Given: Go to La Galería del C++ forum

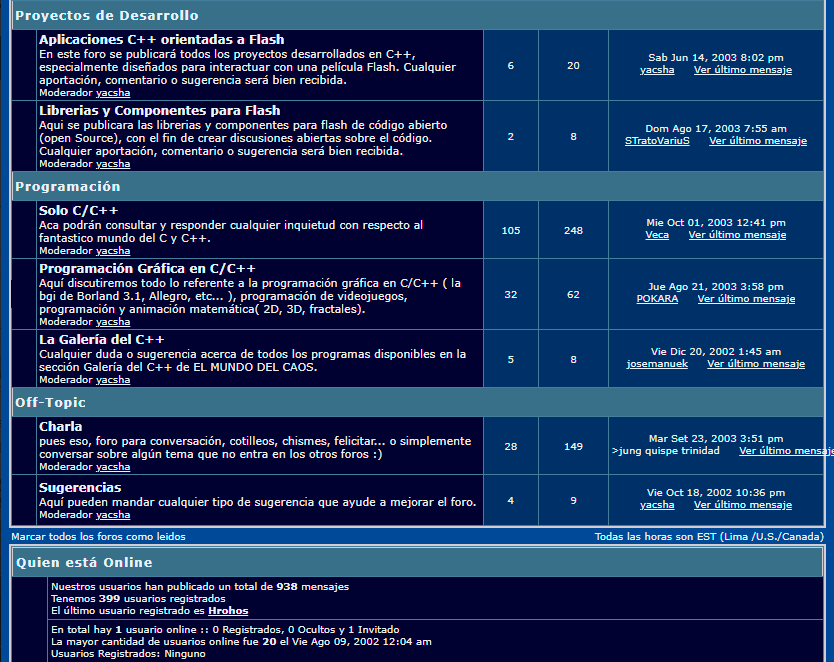Looking at the screenshot, I should pos(102,339).
